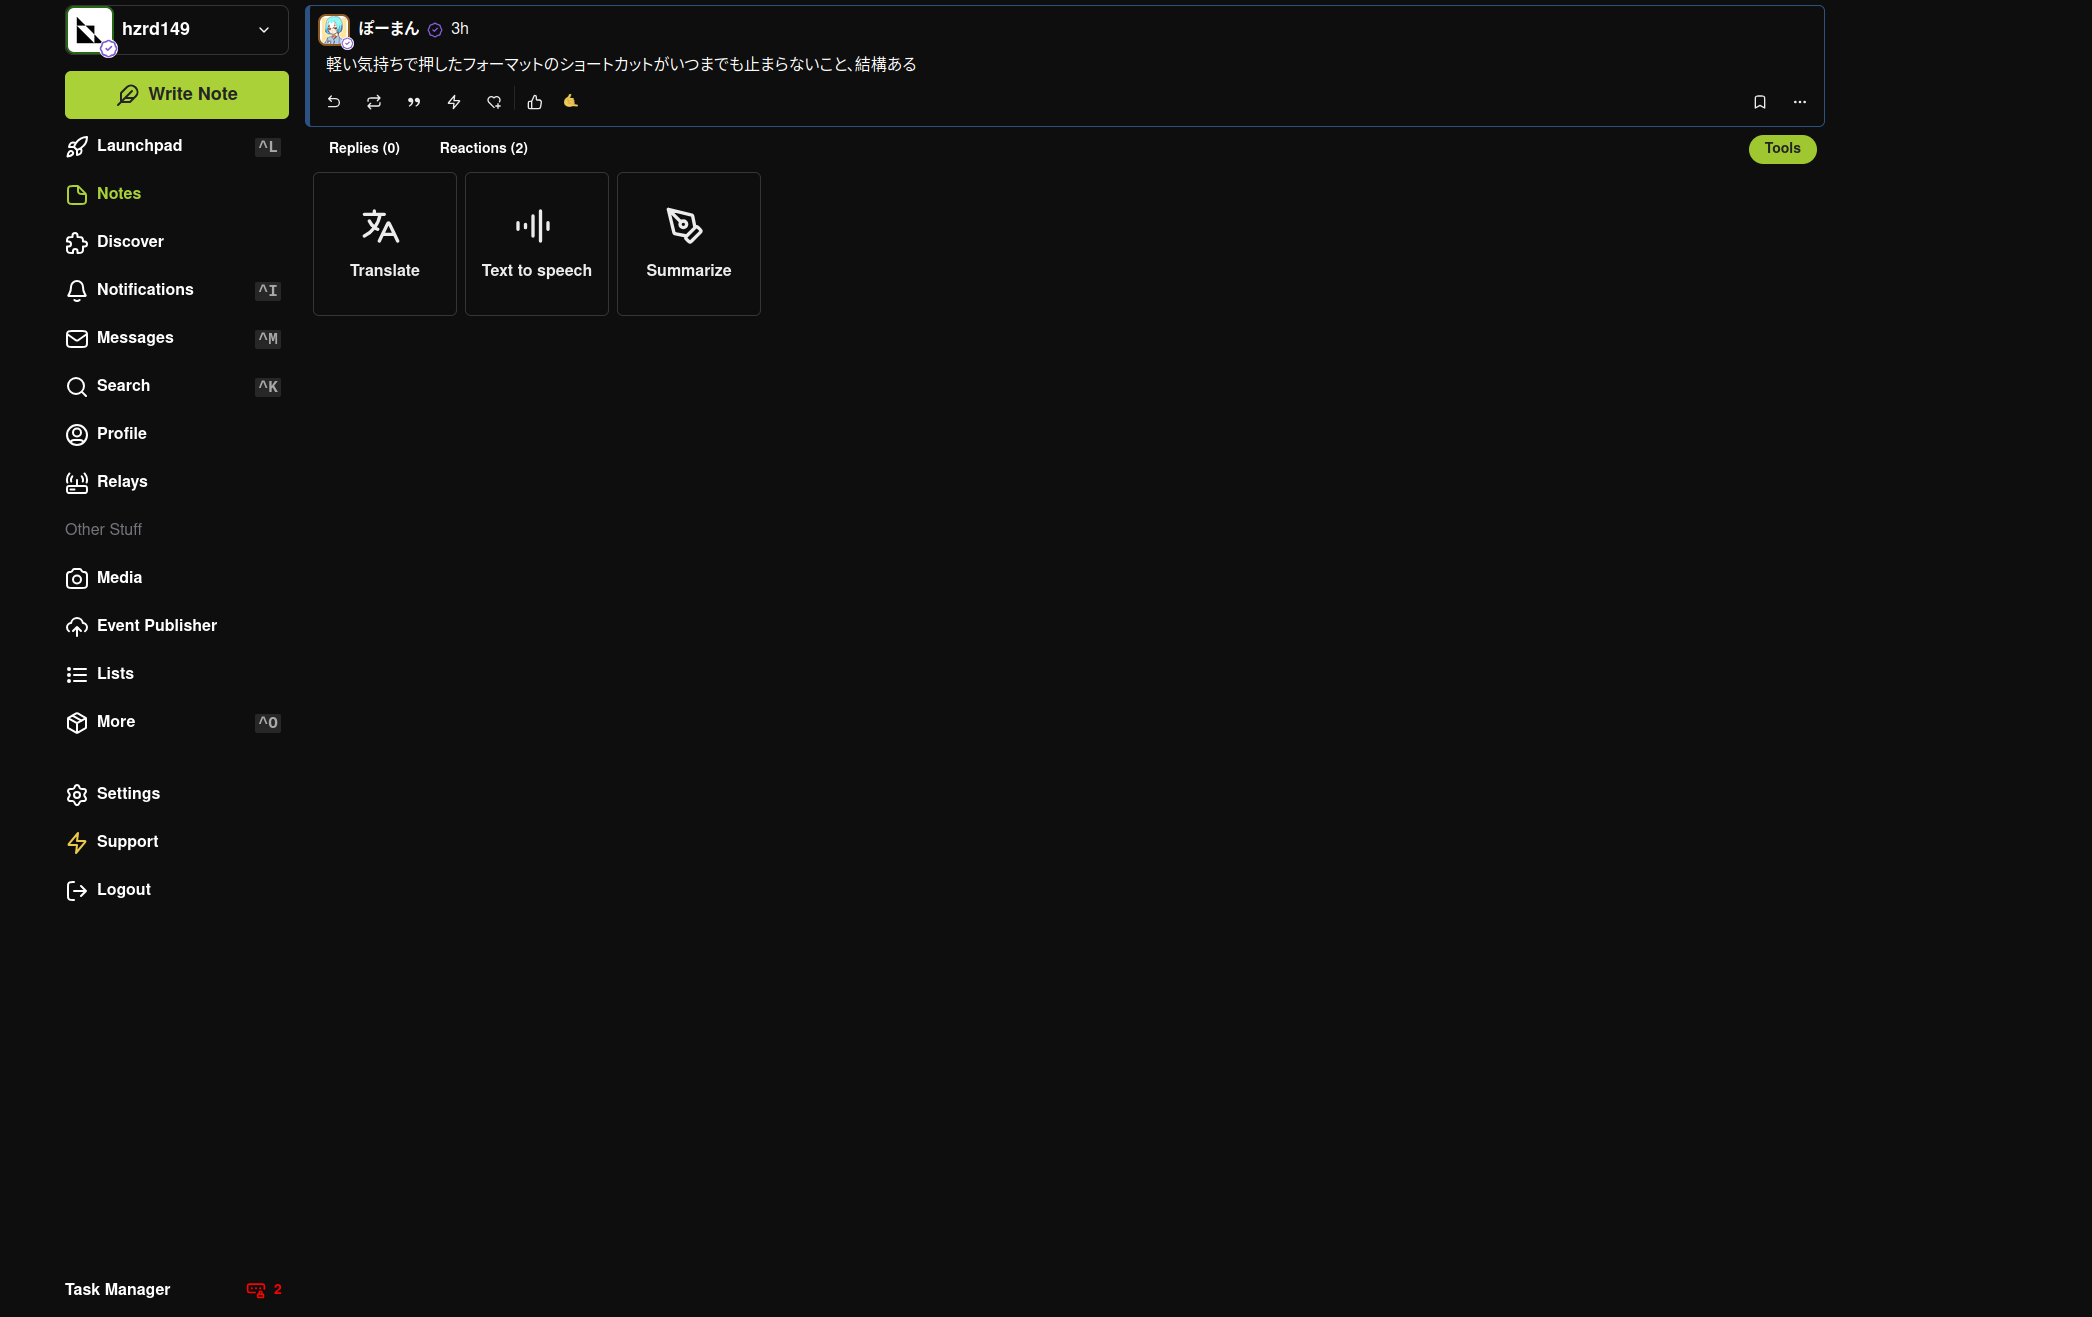Click the red relay-status icon beside Task Manager
The image size is (2092, 1317).
coord(256,1290)
